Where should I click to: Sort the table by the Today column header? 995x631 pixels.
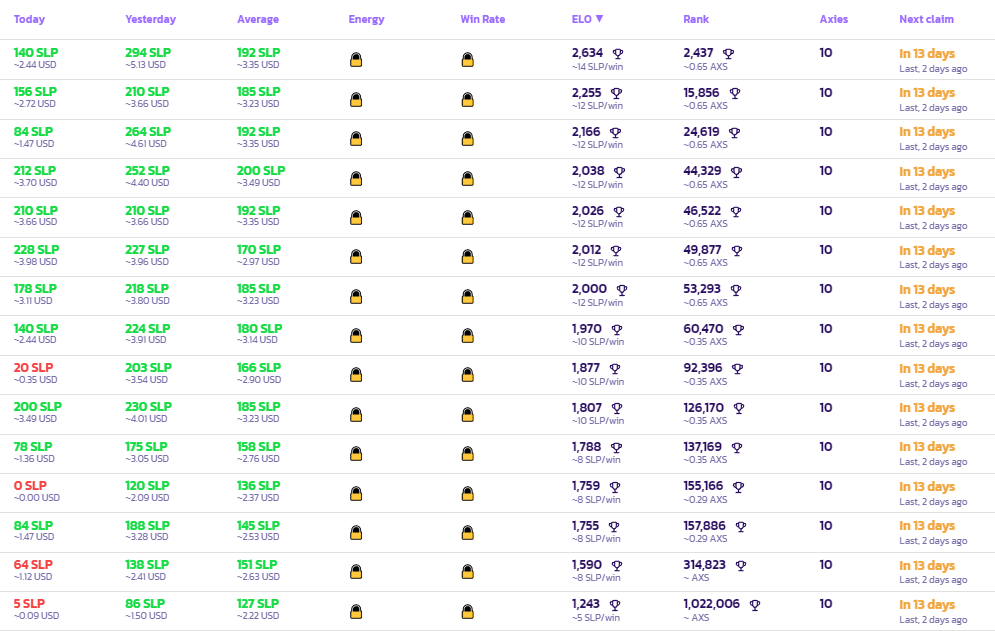click(29, 19)
